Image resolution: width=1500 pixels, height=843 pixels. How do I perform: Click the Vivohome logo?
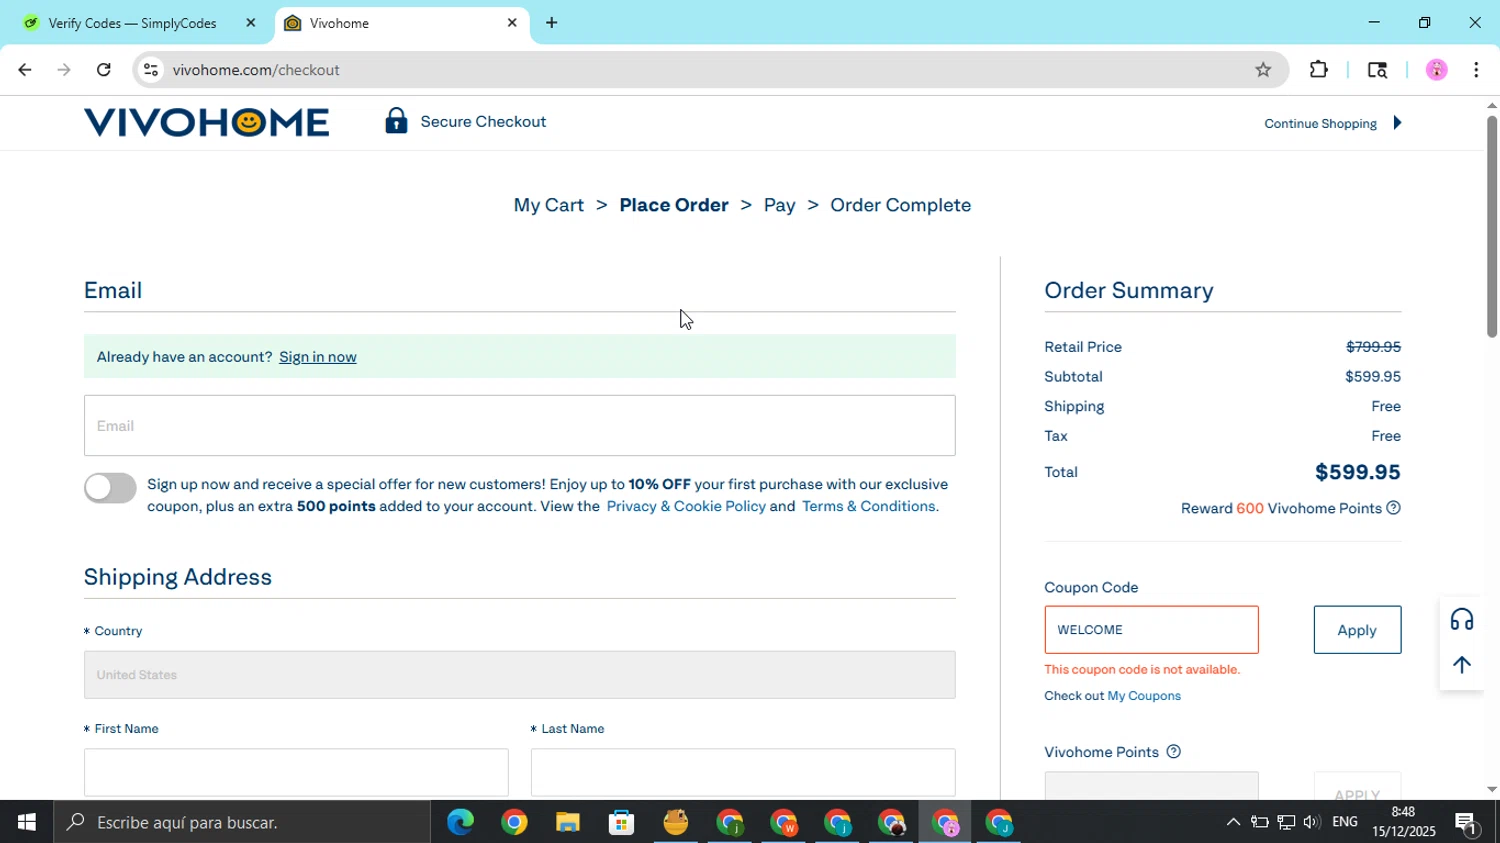point(206,122)
